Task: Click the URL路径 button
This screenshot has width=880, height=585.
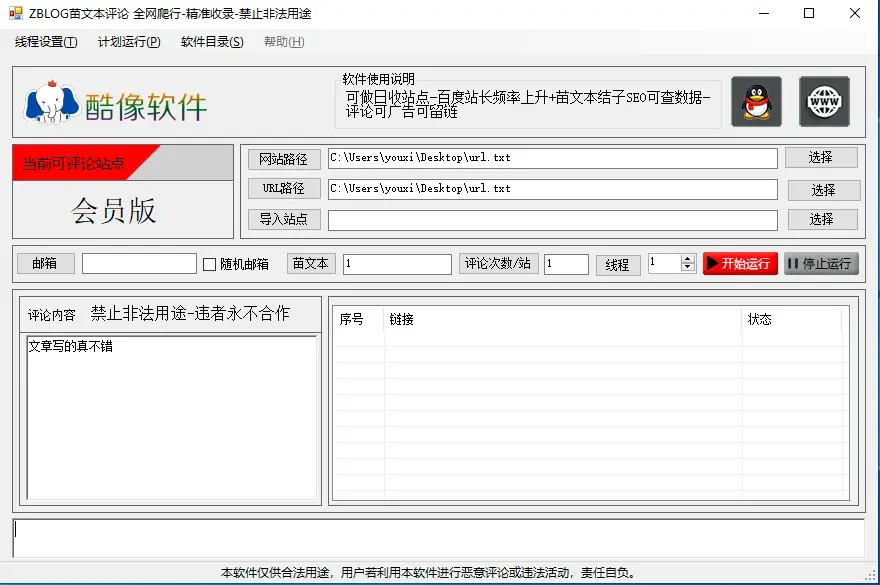Action: [x=284, y=189]
